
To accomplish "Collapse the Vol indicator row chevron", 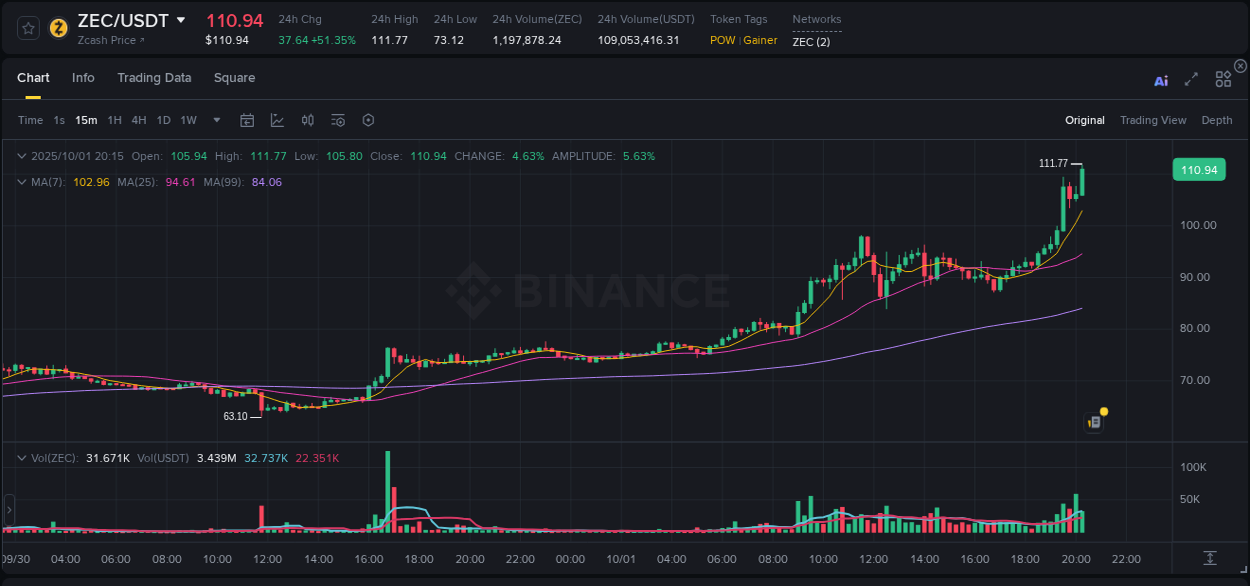I will 22,457.
